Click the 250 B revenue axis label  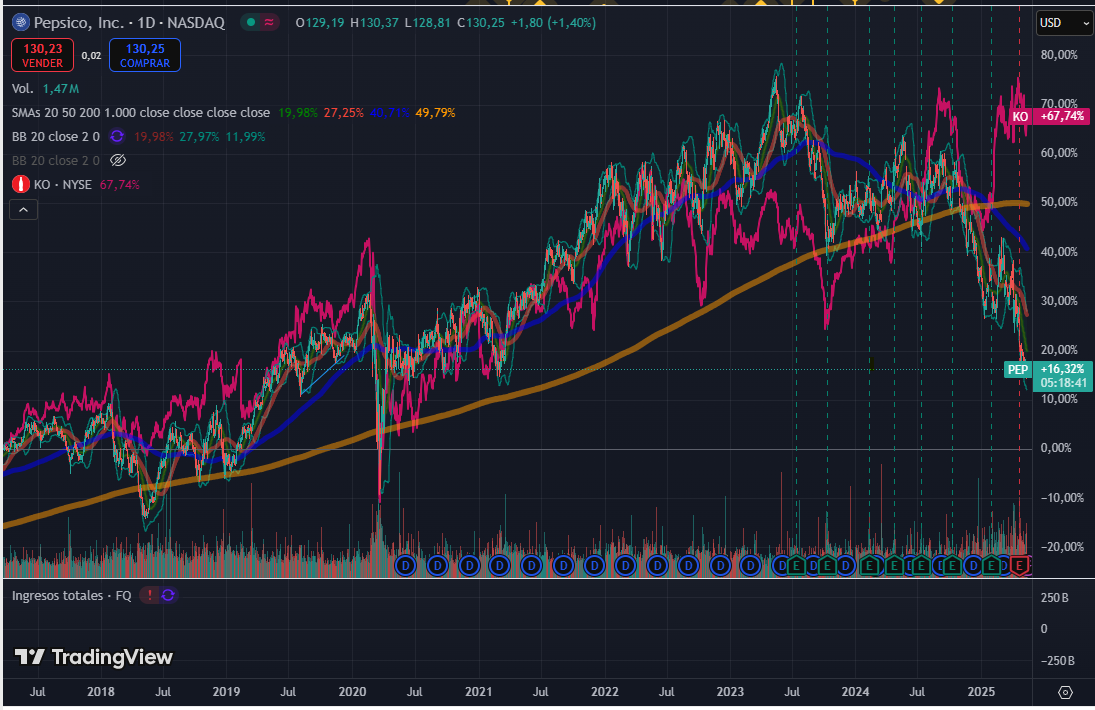1054,598
